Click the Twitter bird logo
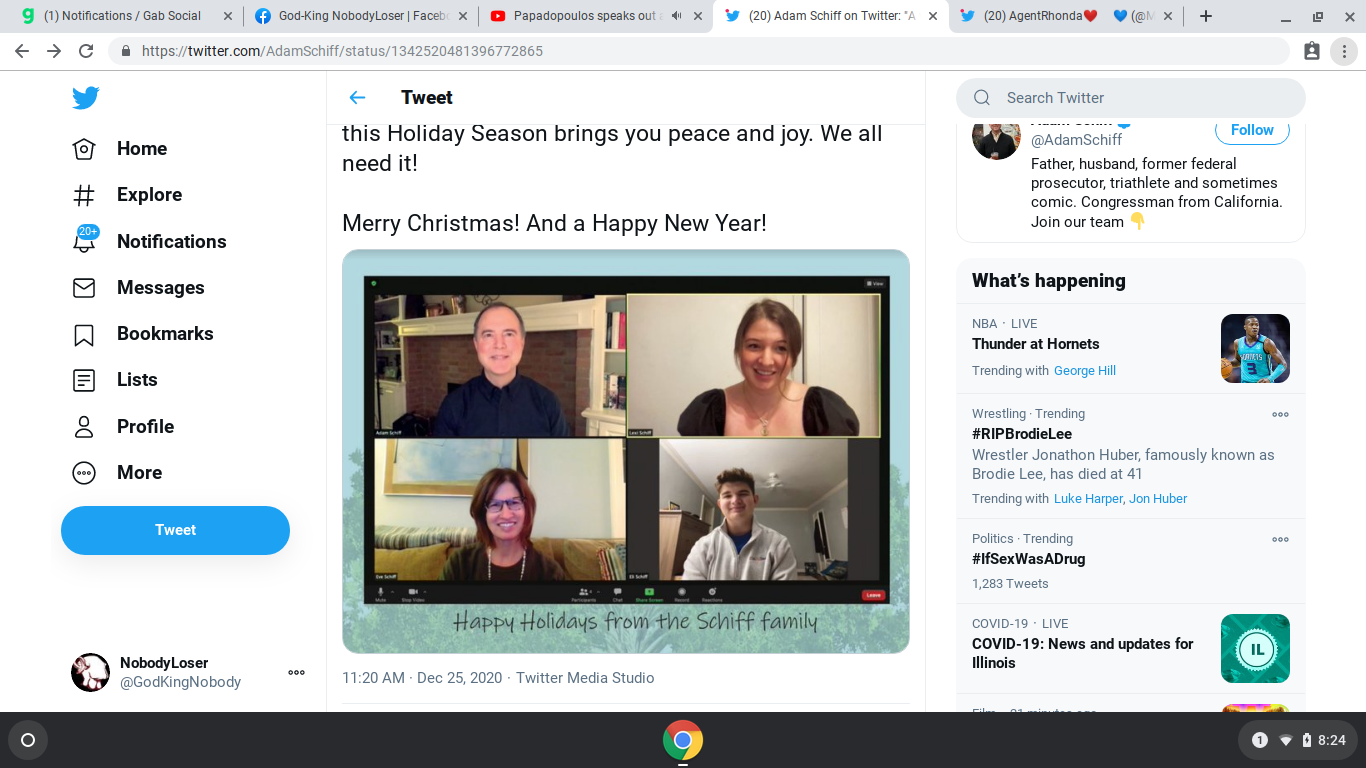 click(85, 98)
